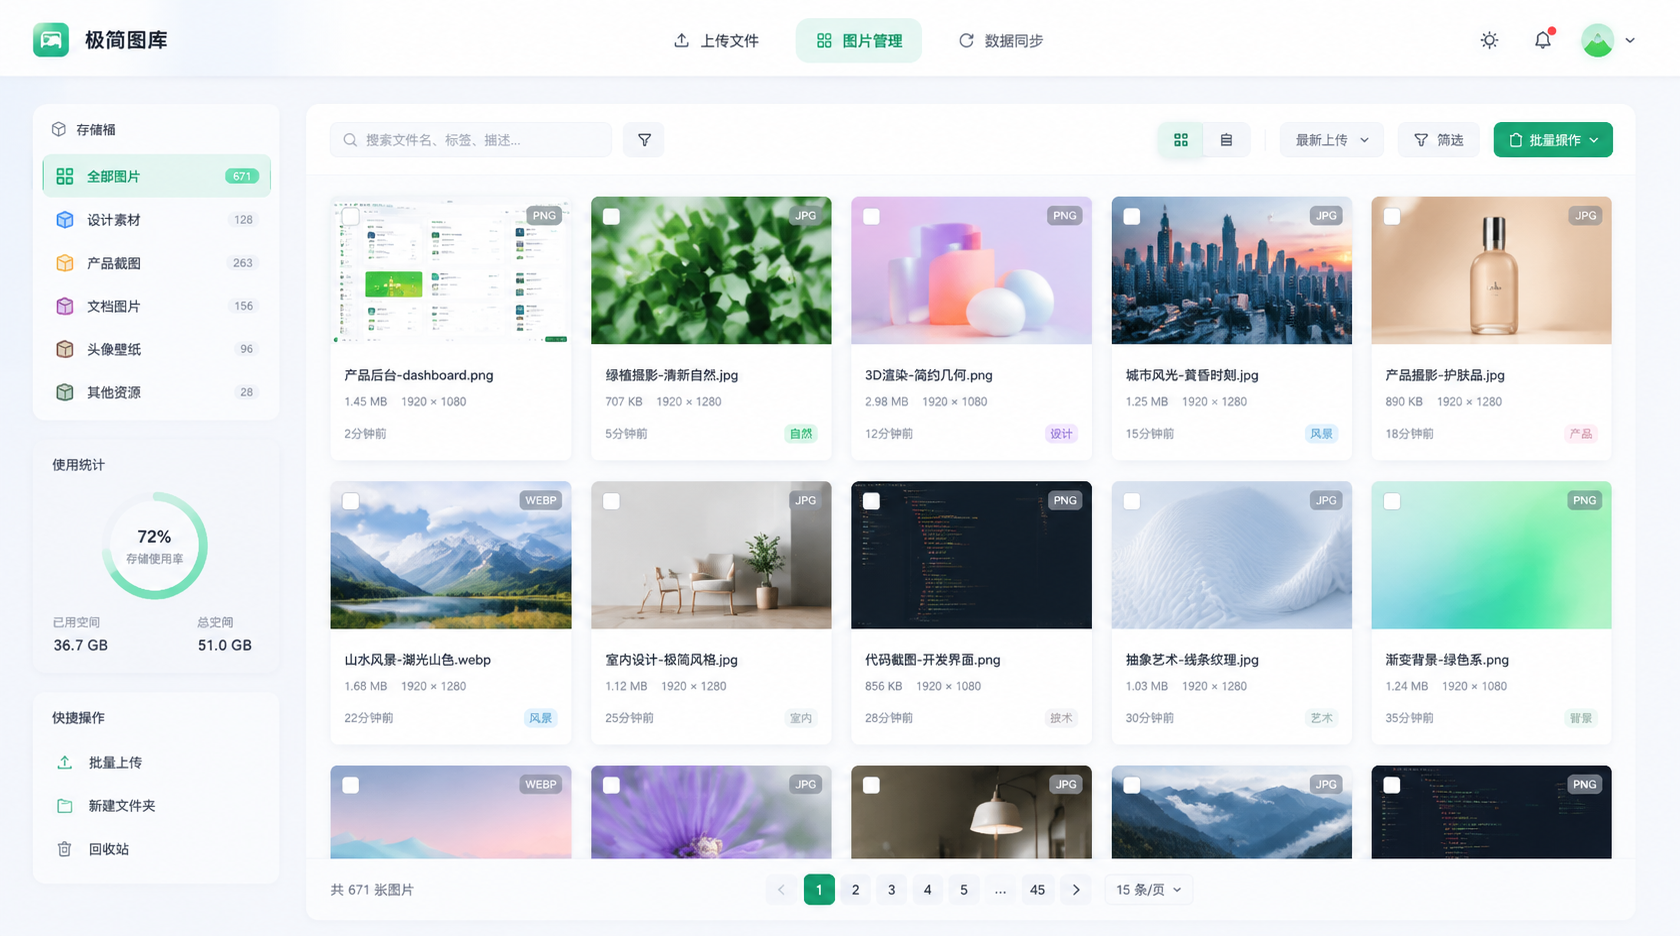1680x936 pixels.
Task: Select the grid view layout icon
Action: coord(1181,140)
